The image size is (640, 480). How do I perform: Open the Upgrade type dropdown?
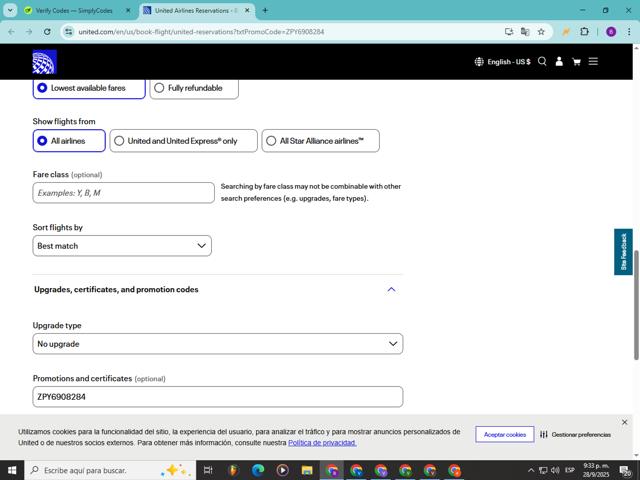point(218,344)
